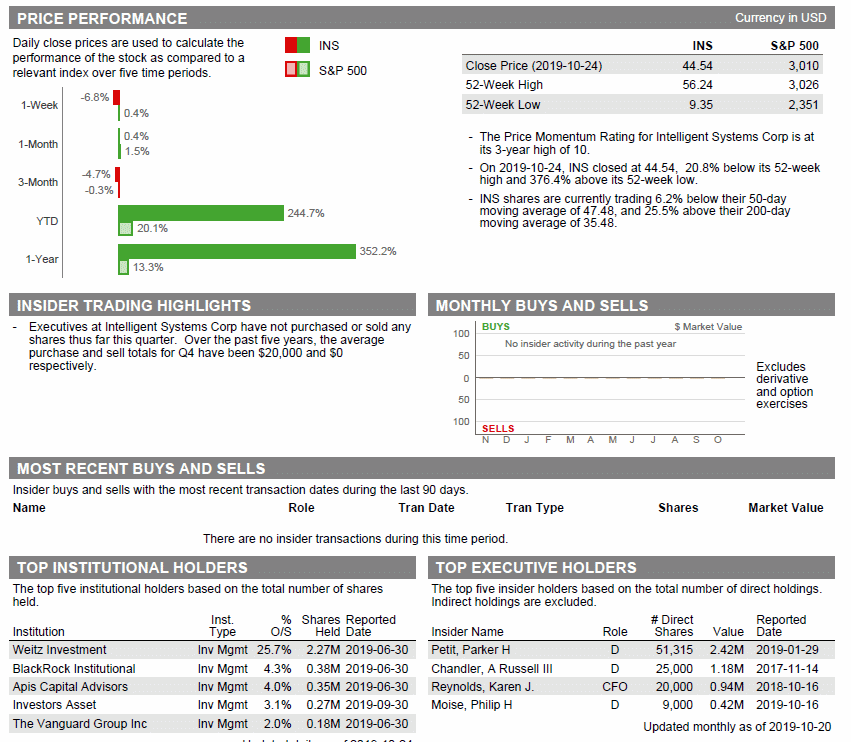Click the red-green INS legend swatch
Viewport: 851px width, 742px height.
point(297,45)
